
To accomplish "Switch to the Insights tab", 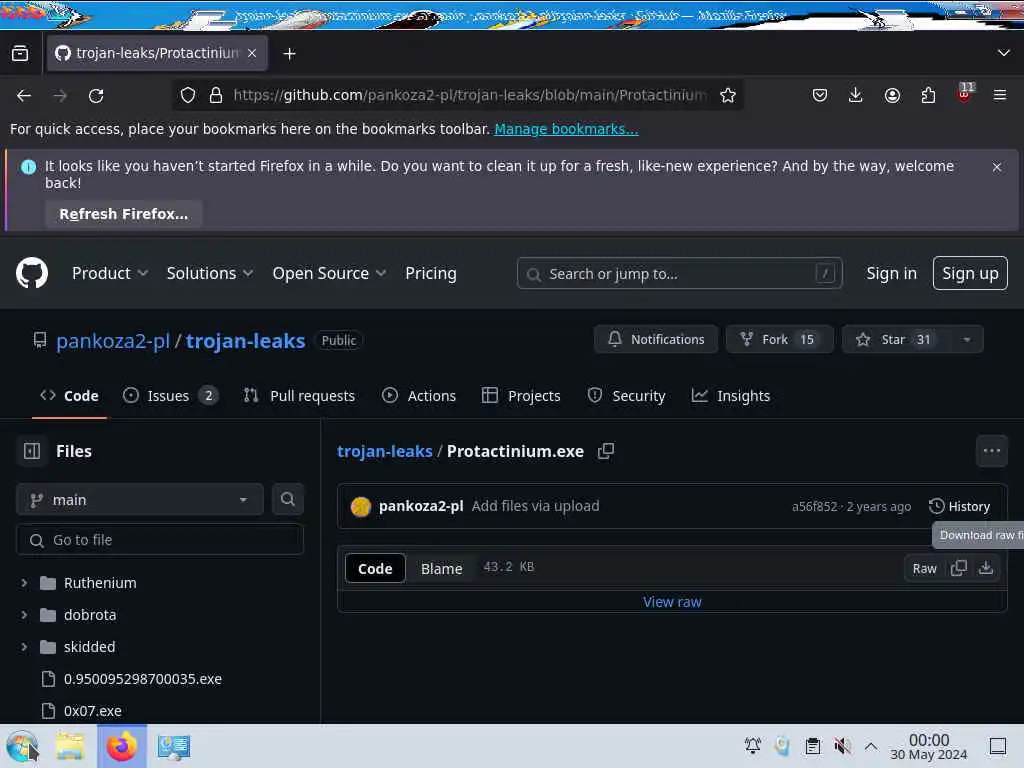I will pos(731,396).
